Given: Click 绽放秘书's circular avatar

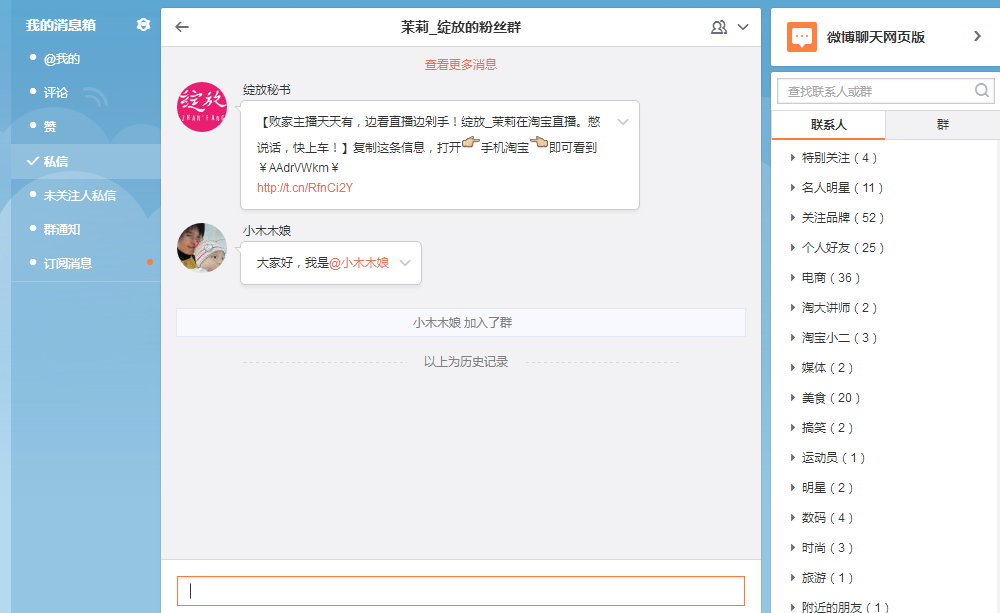Looking at the screenshot, I should [x=202, y=106].
